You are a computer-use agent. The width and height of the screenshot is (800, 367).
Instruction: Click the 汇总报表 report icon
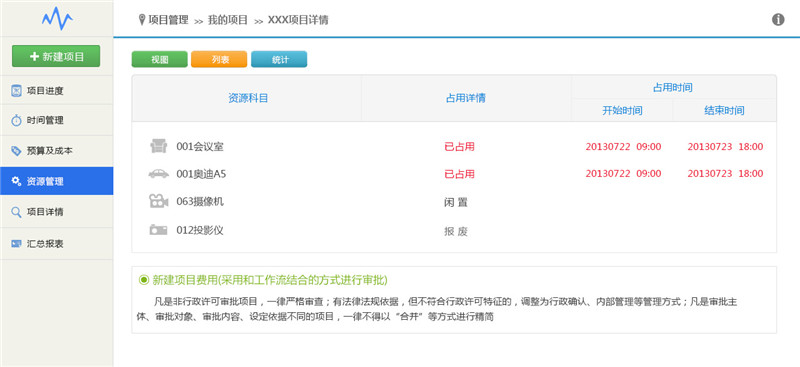16,243
